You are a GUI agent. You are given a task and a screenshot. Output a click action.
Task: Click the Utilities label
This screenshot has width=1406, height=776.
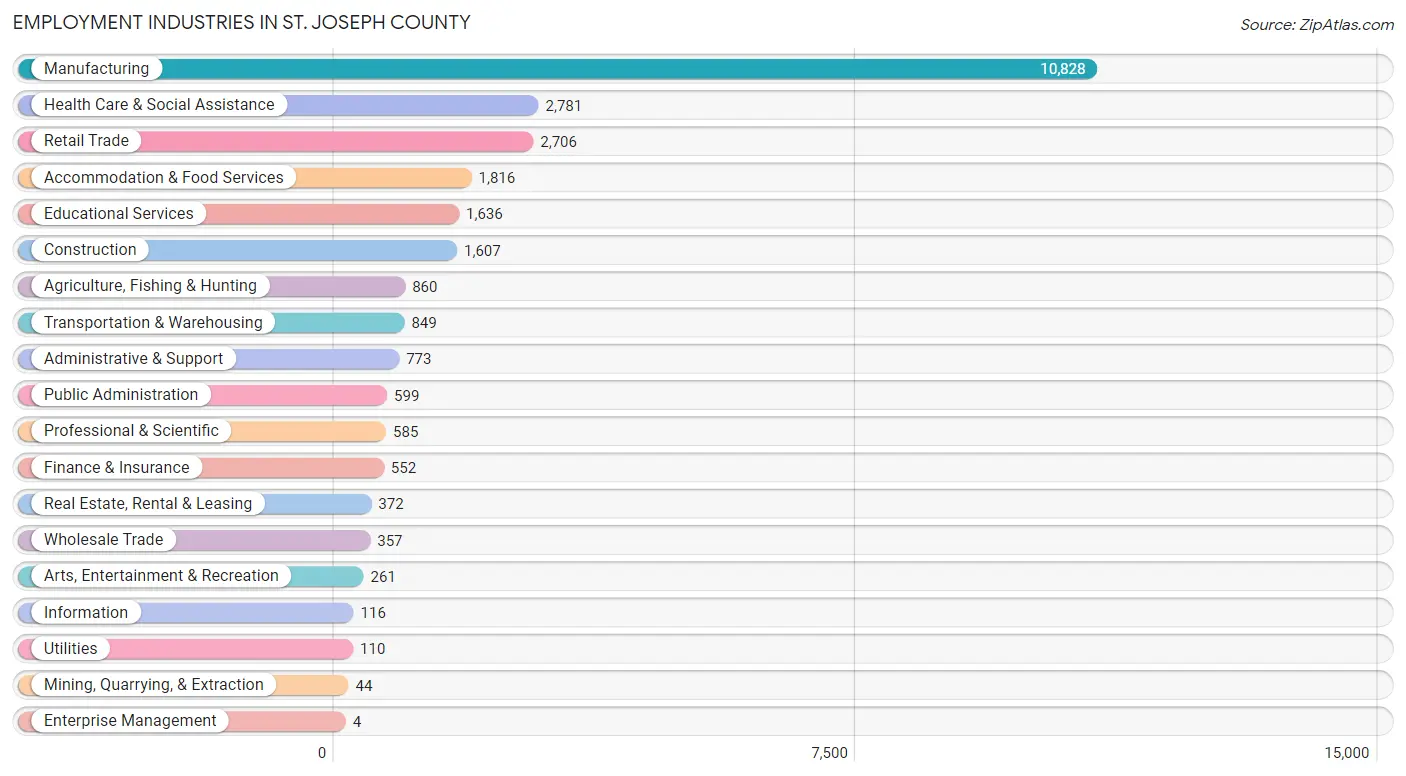tap(71, 649)
